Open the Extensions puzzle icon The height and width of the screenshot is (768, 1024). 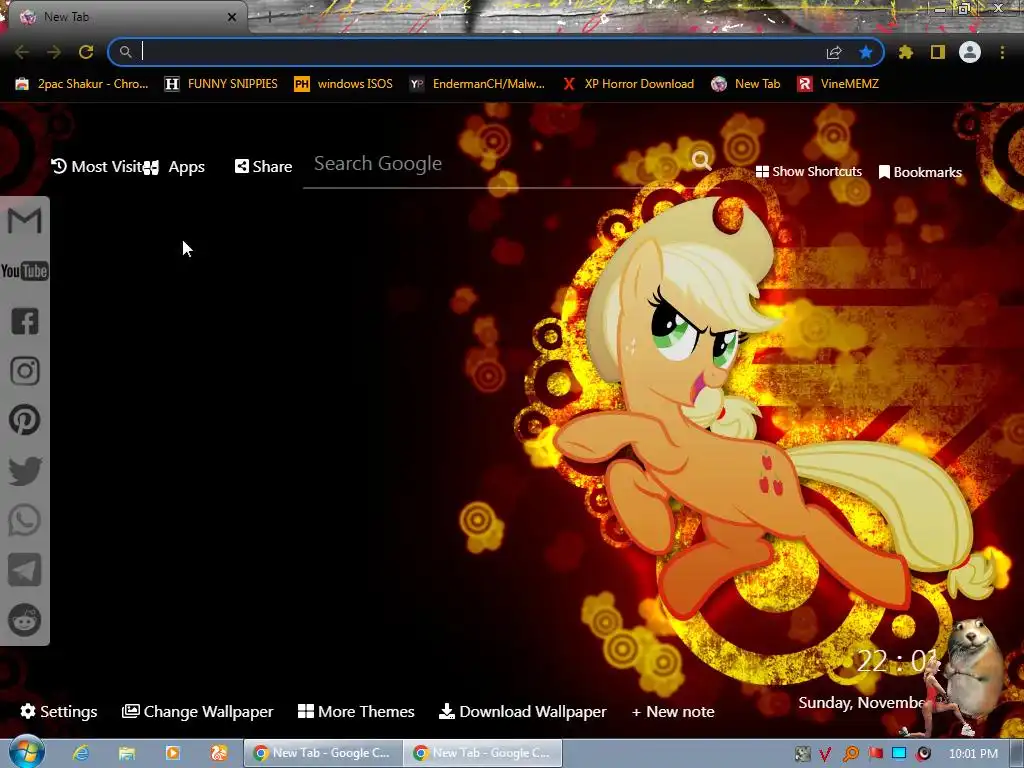click(x=906, y=52)
